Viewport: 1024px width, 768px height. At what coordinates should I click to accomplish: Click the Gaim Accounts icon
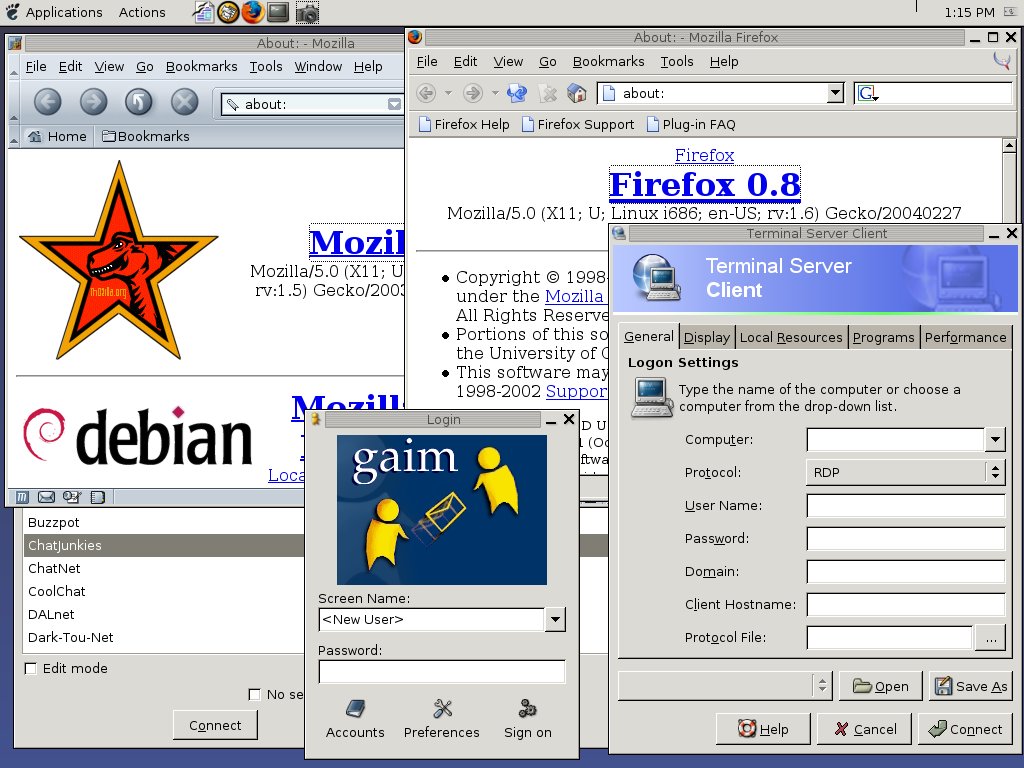click(355, 719)
